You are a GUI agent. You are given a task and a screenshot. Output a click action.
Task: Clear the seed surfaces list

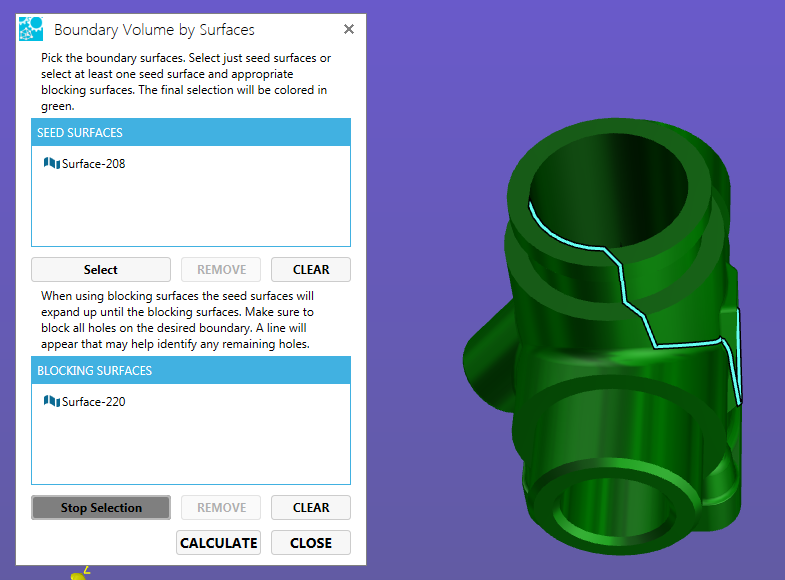pyautogui.click(x=311, y=269)
